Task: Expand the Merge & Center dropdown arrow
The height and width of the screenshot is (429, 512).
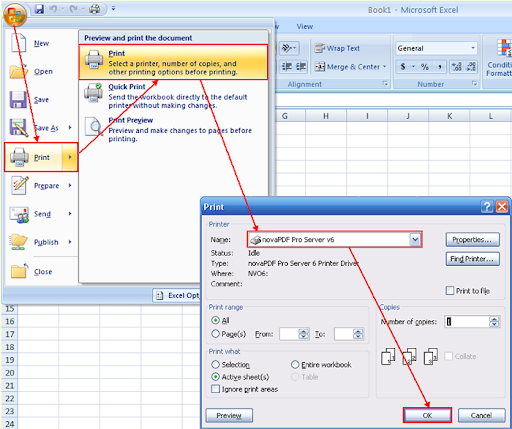Action: (x=384, y=67)
